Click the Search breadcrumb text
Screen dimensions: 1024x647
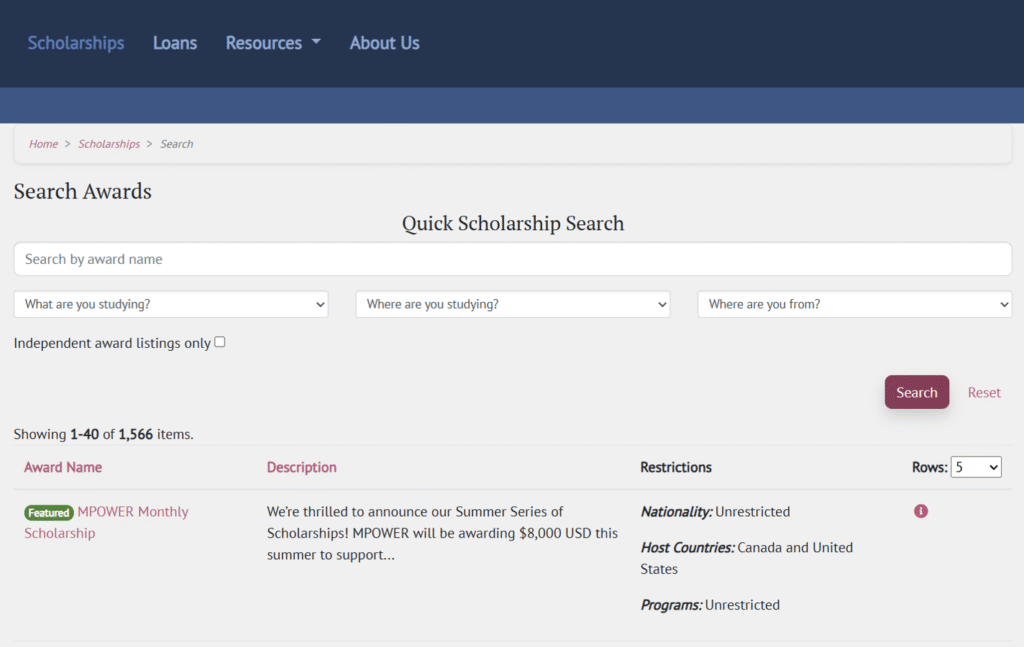pyautogui.click(x=177, y=144)
